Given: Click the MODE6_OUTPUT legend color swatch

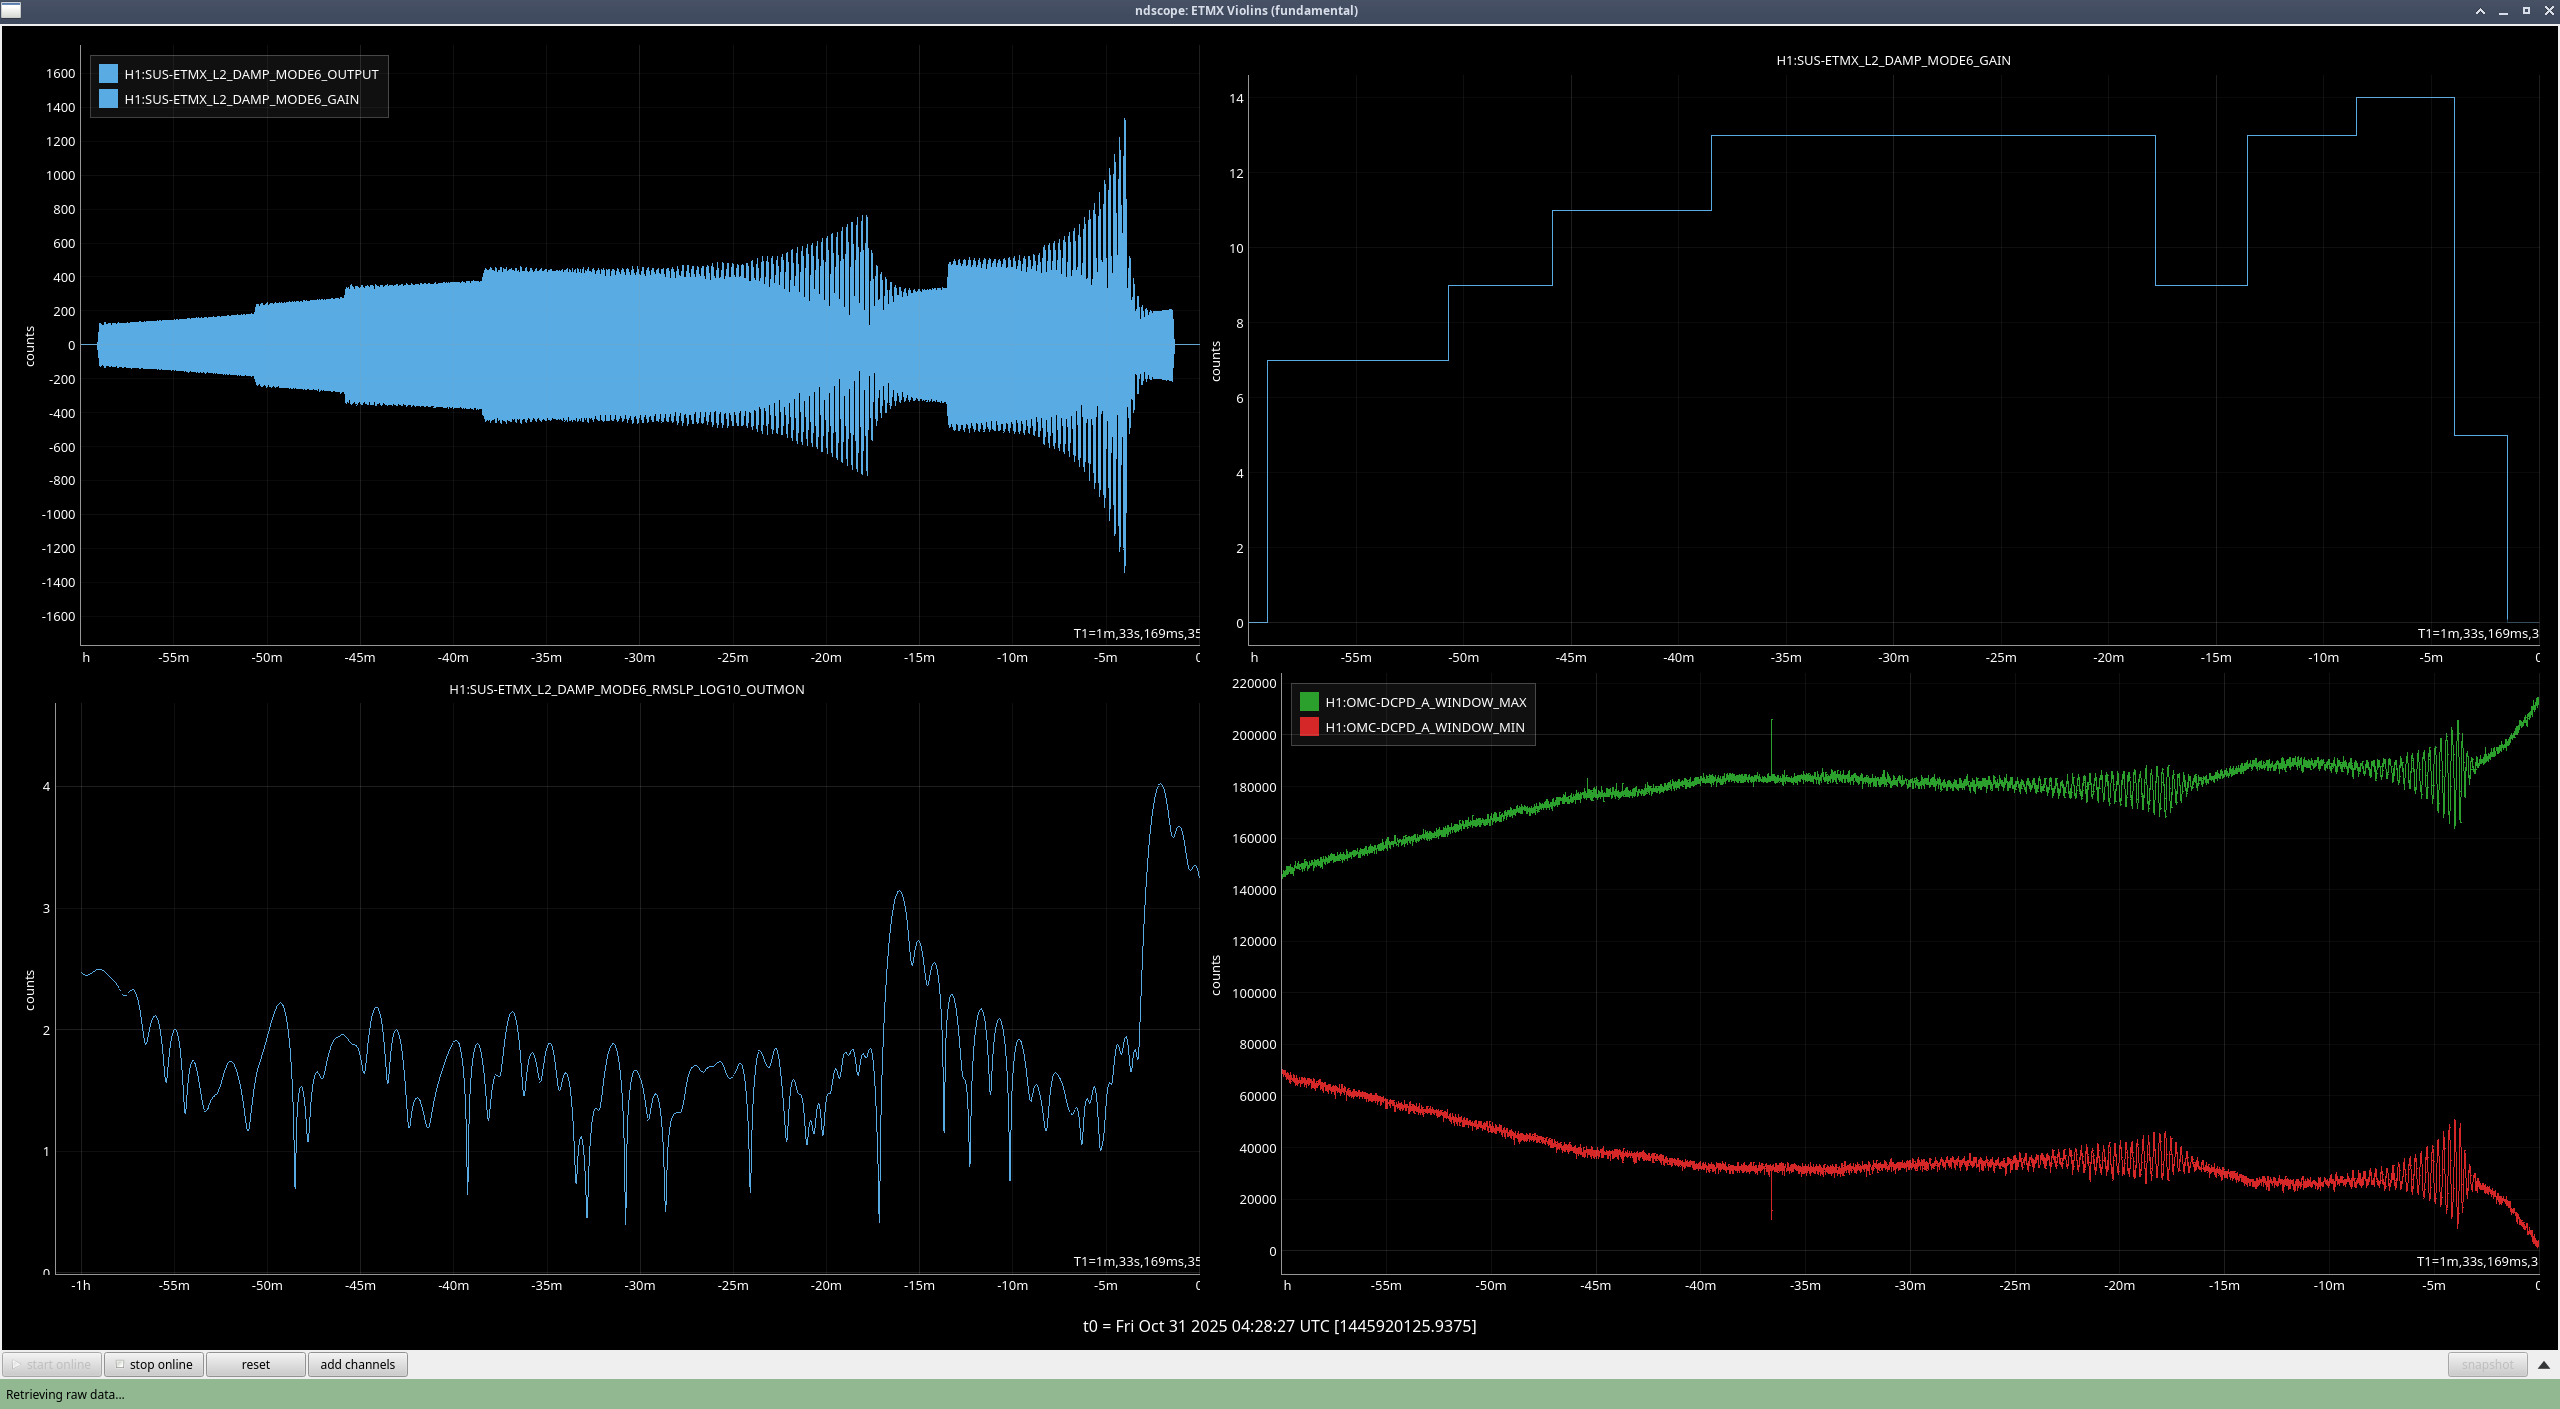Looking at the screenshot, I should pos(108,74).
